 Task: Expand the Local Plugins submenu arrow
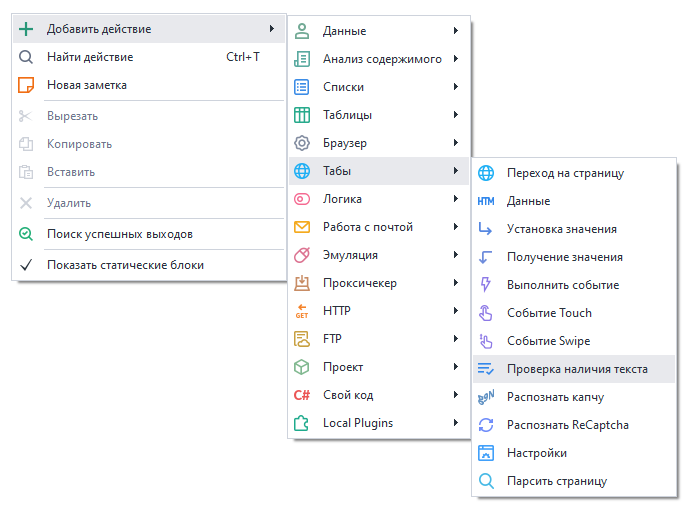coord(456,423)
